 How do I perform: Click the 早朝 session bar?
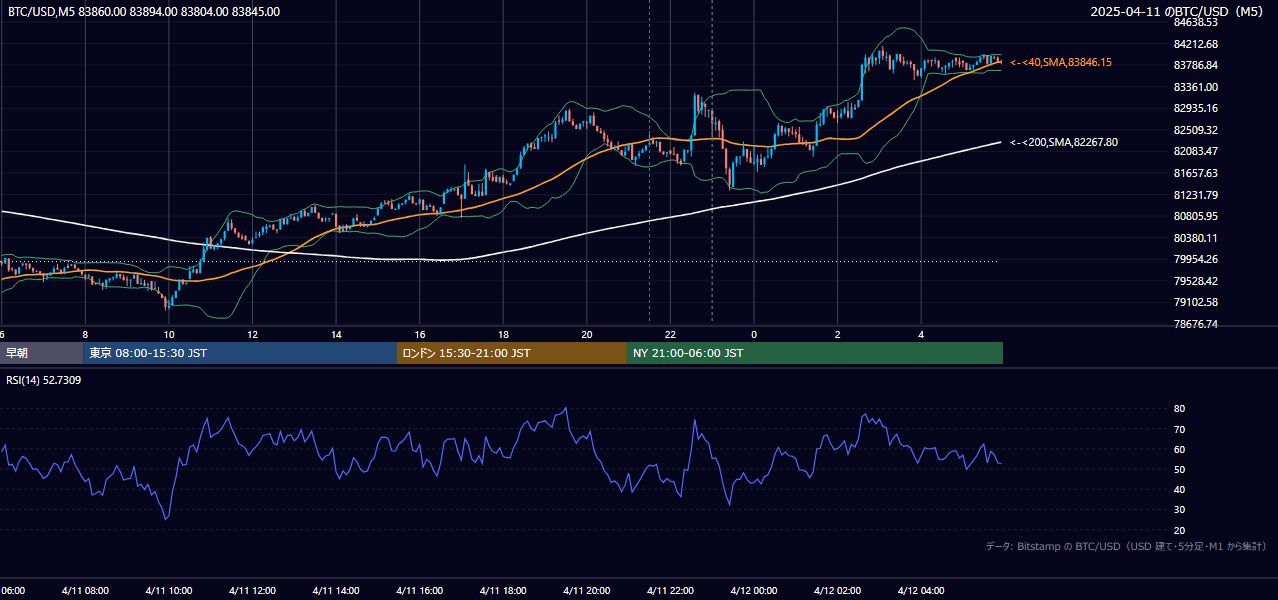[42, 353]
